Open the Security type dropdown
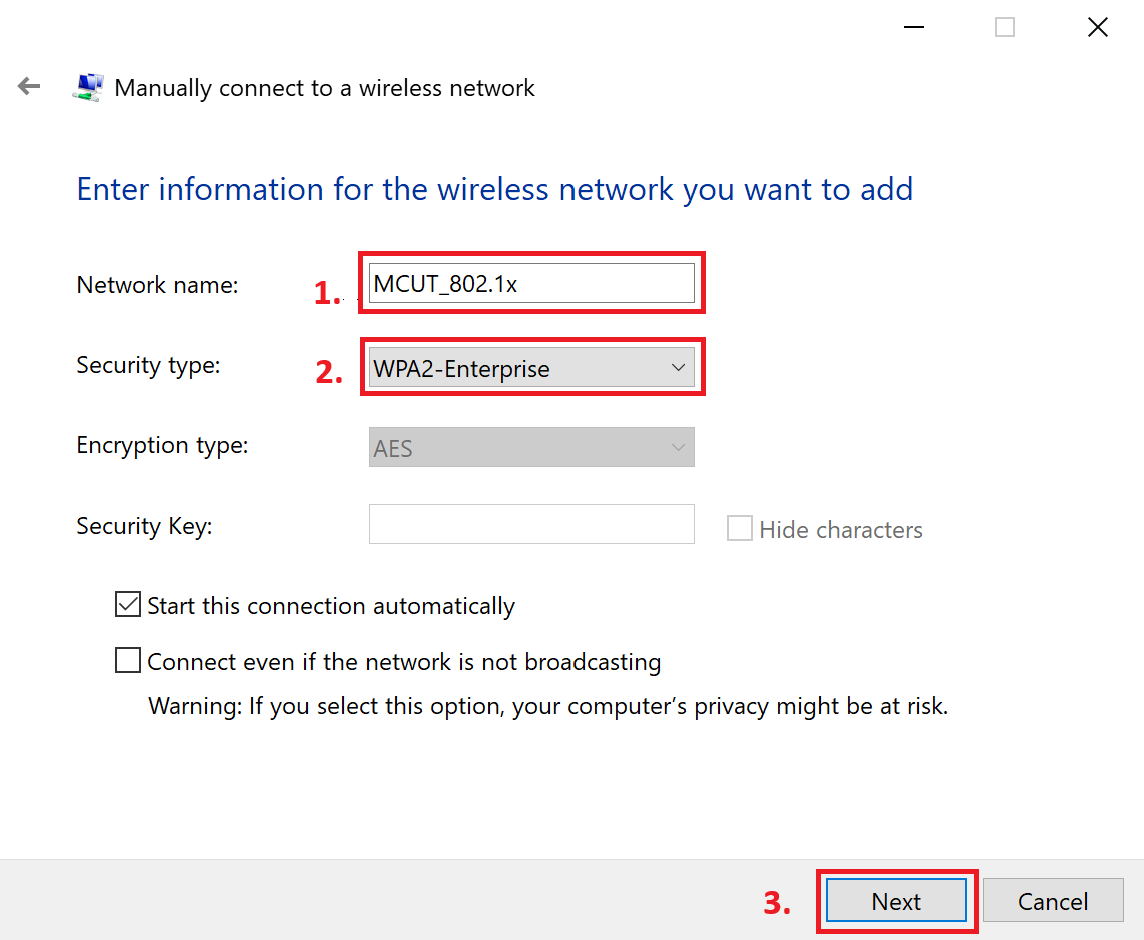 [532, 368]
